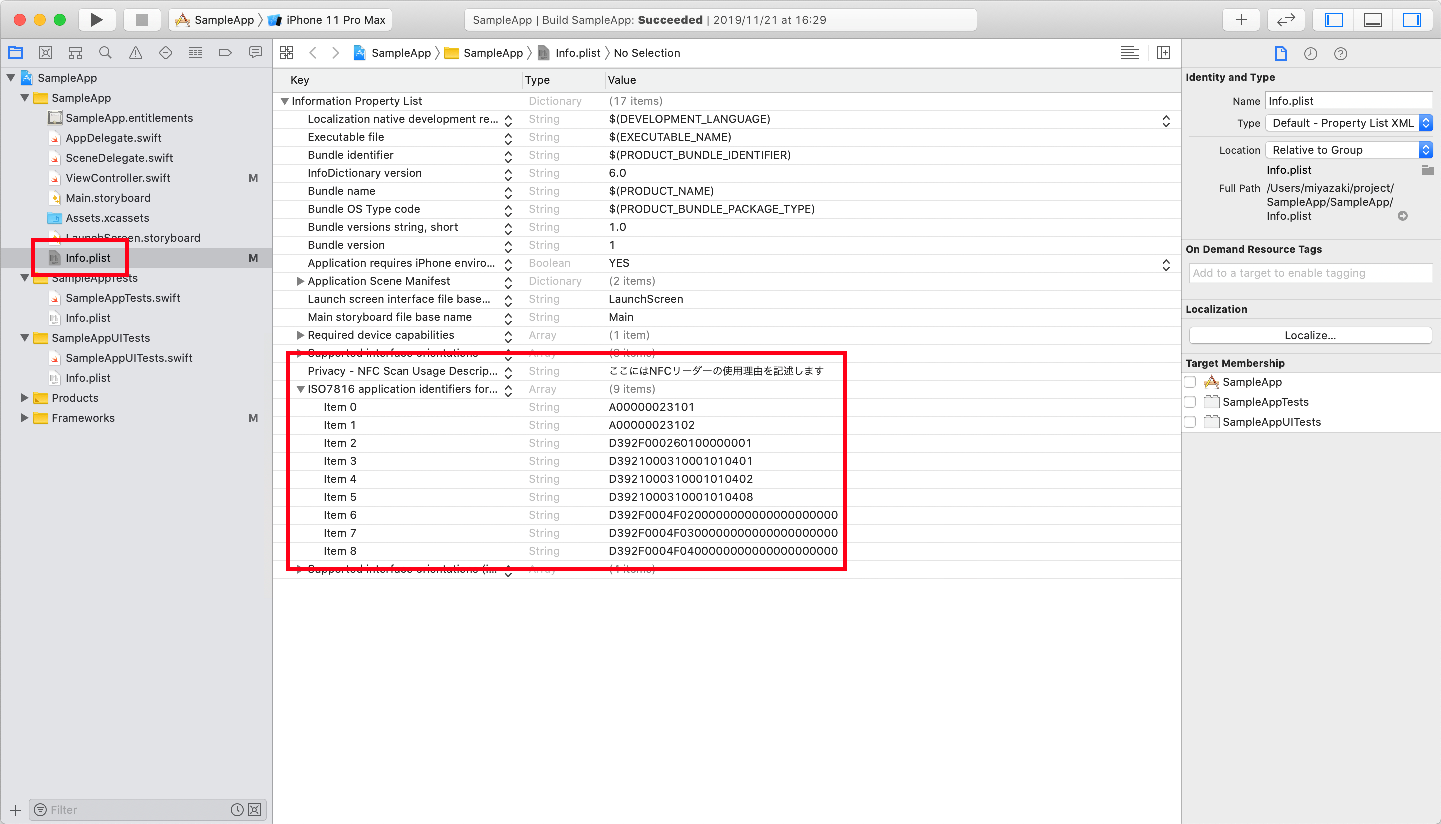Select AppDelegate.swift in the navigator
The width and height of the screenshot is (1441, 824).
tap(113, 138)
